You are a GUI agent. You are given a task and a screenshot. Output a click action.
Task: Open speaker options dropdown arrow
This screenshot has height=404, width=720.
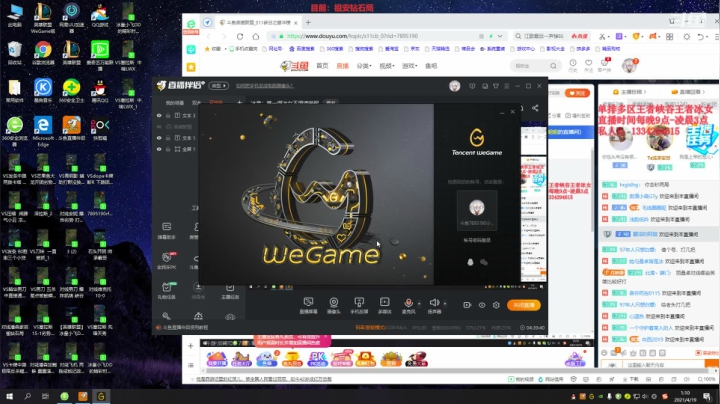444,303
